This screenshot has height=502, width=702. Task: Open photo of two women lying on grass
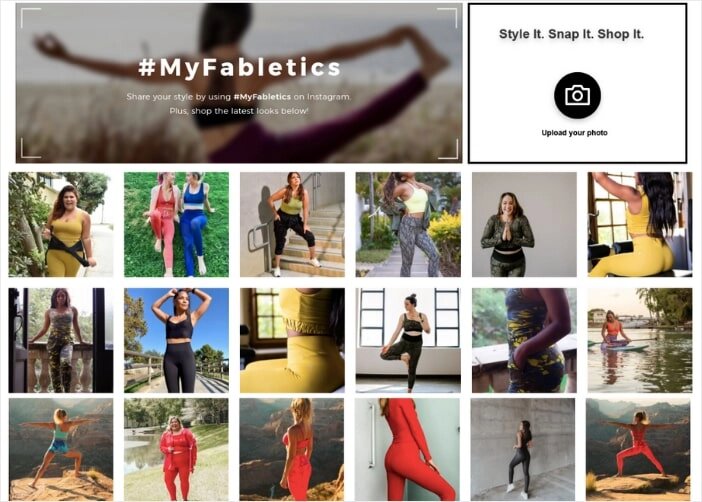click(x=176, y=224)
